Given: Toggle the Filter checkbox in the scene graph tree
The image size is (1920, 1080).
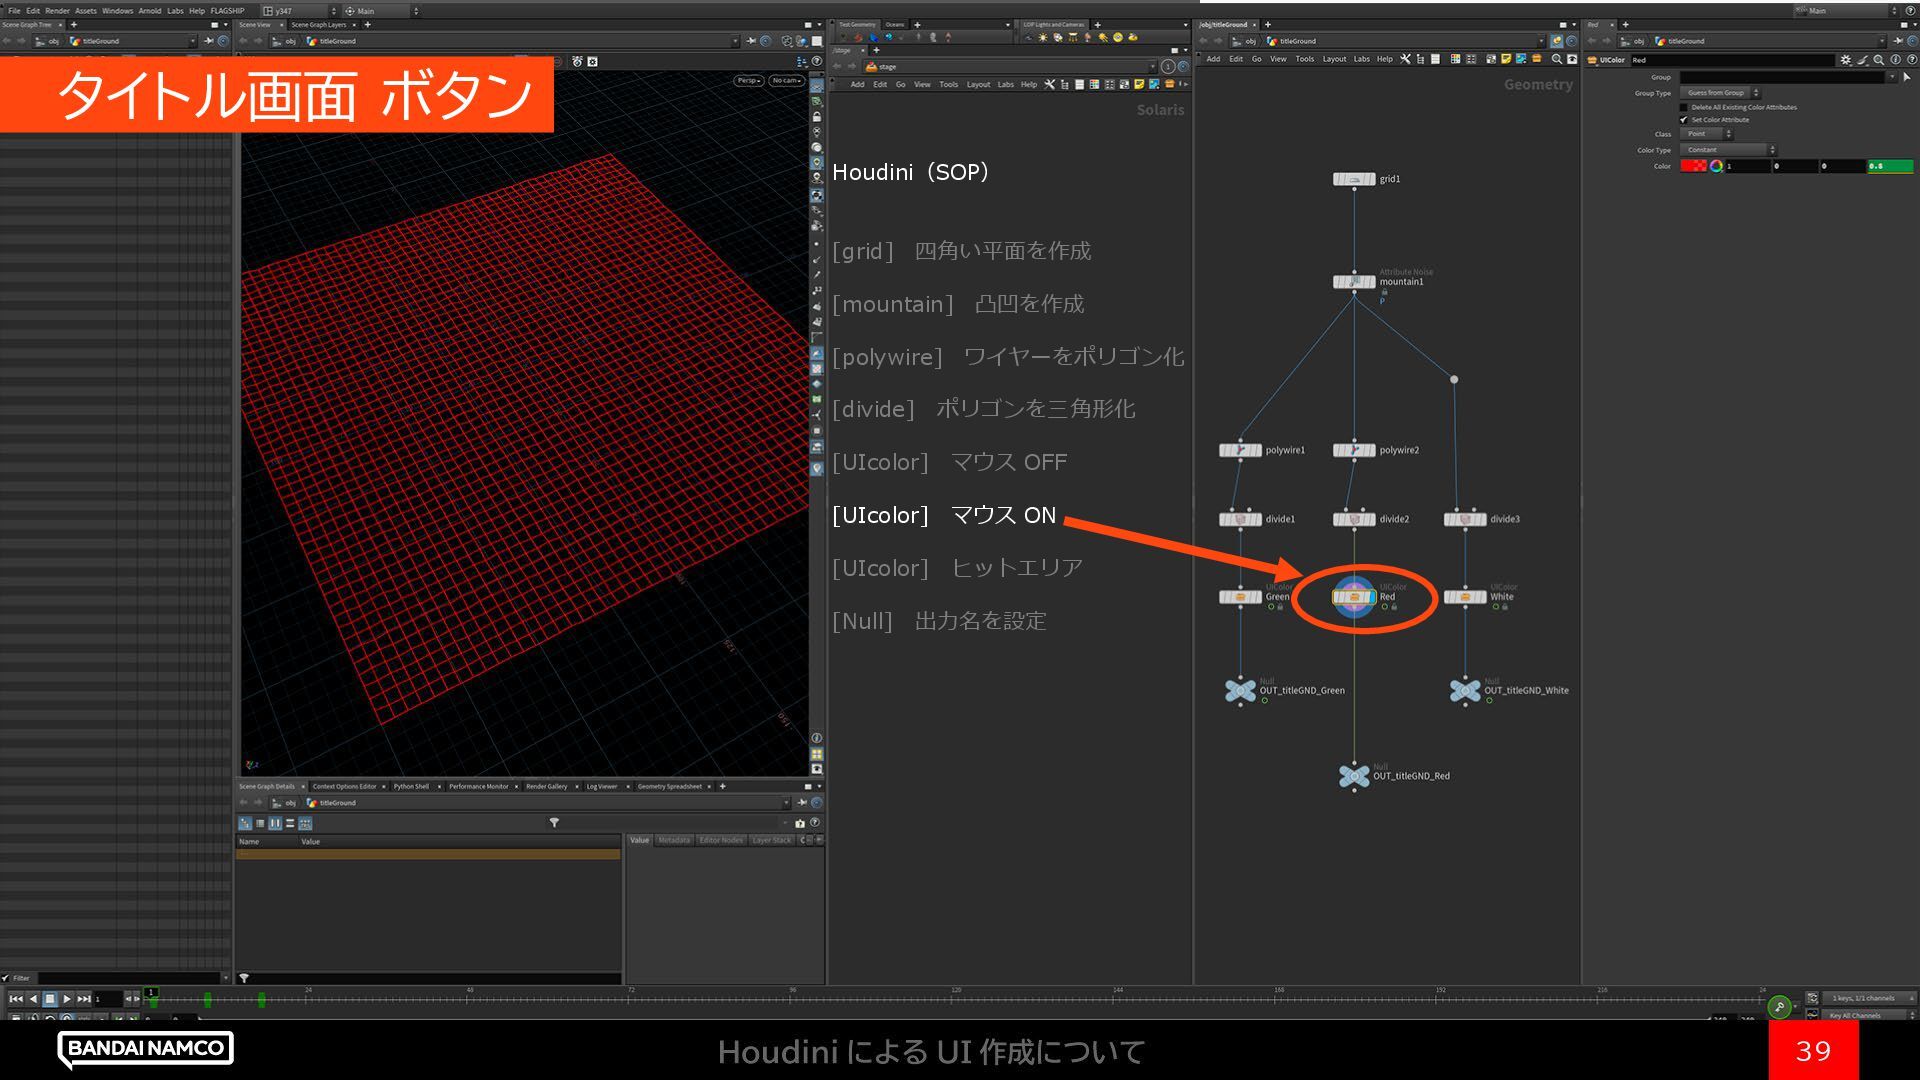Looking at the screenshot, I should pos(6,978).
